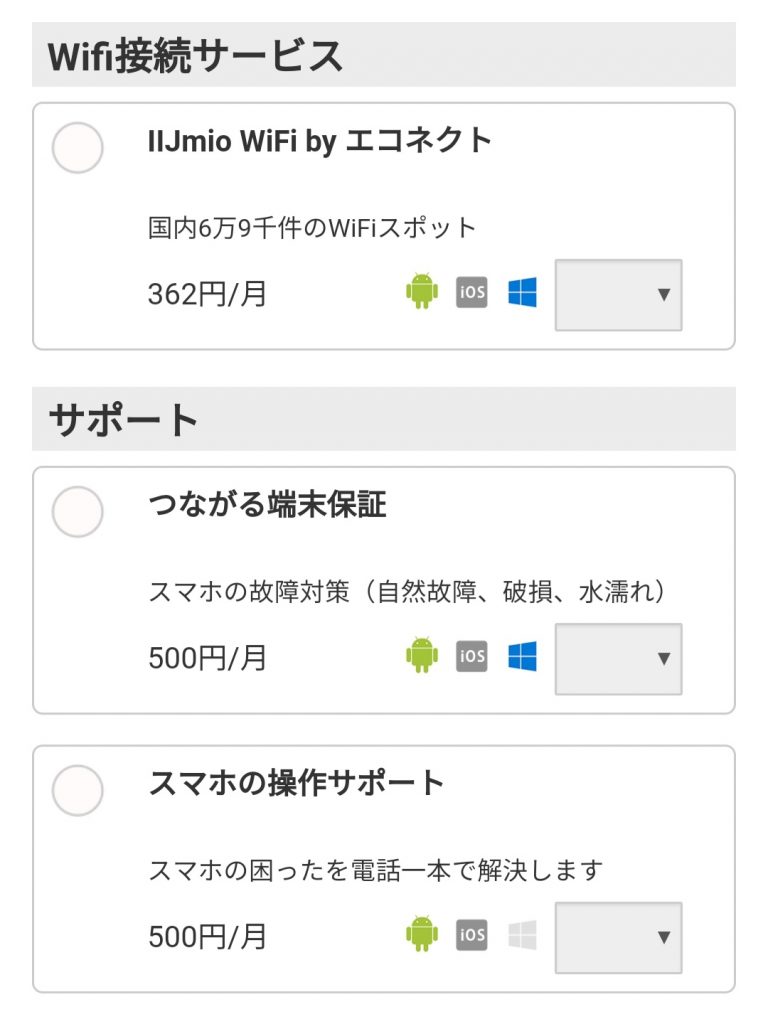Select the つながる端末保証 radio button
The width and height of the screenshot is (768, 1014).
click(77, 512)
